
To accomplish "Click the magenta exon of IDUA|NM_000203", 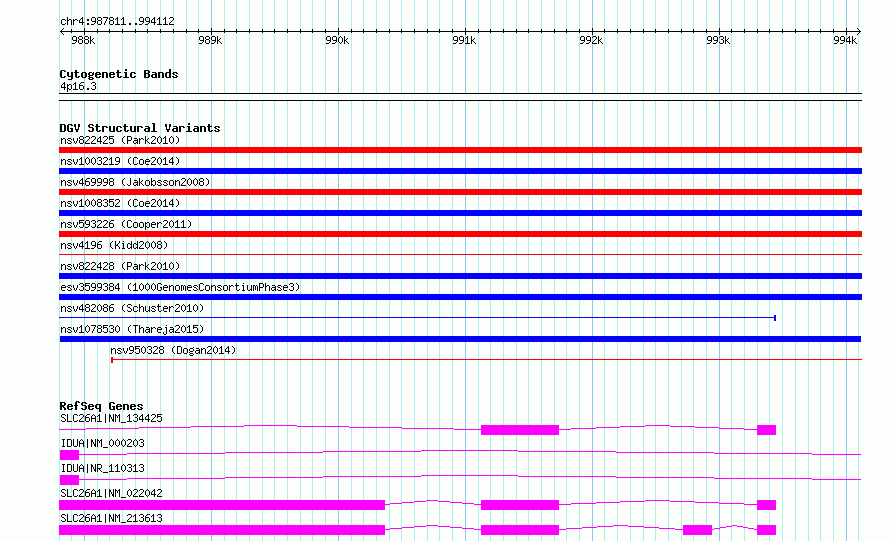I will pos(69,455).
